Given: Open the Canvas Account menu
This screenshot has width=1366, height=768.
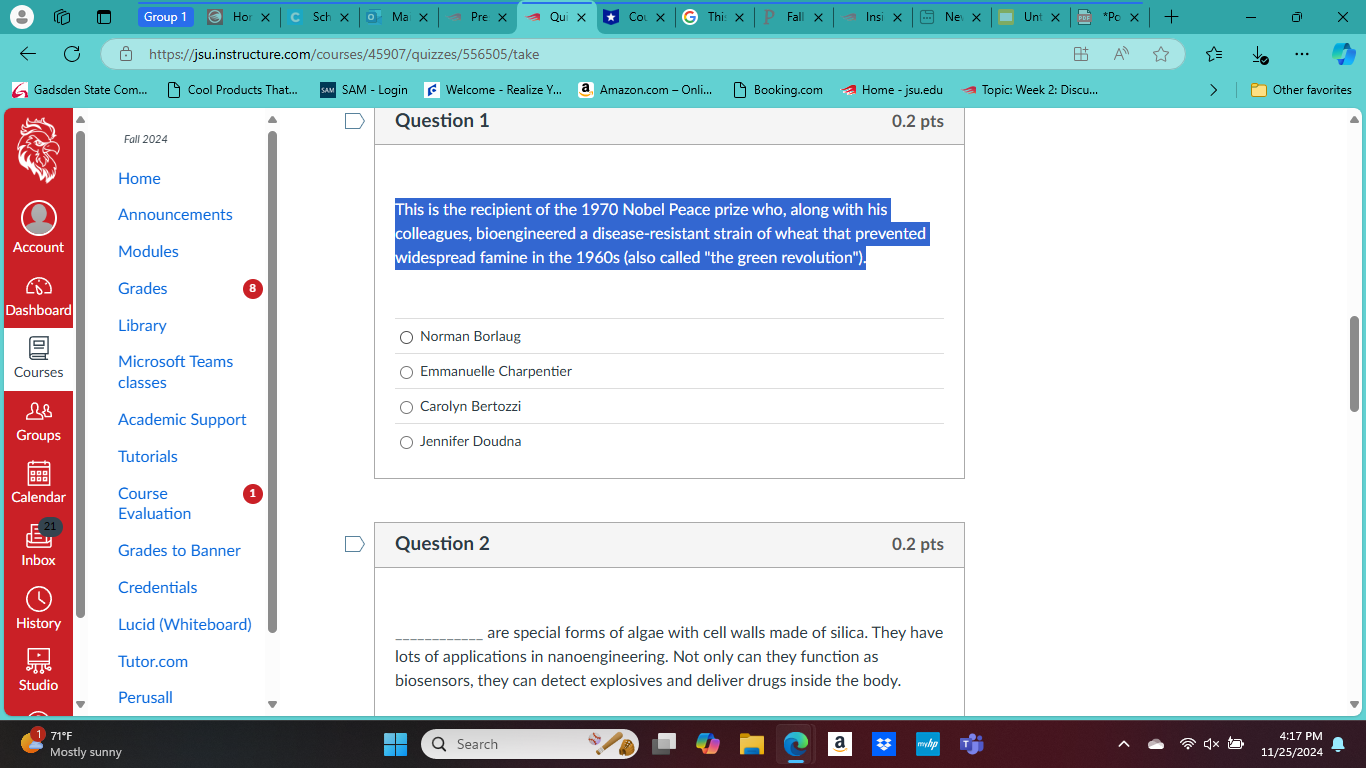Looking at the screenshot, I should click(x=38, y=228).
